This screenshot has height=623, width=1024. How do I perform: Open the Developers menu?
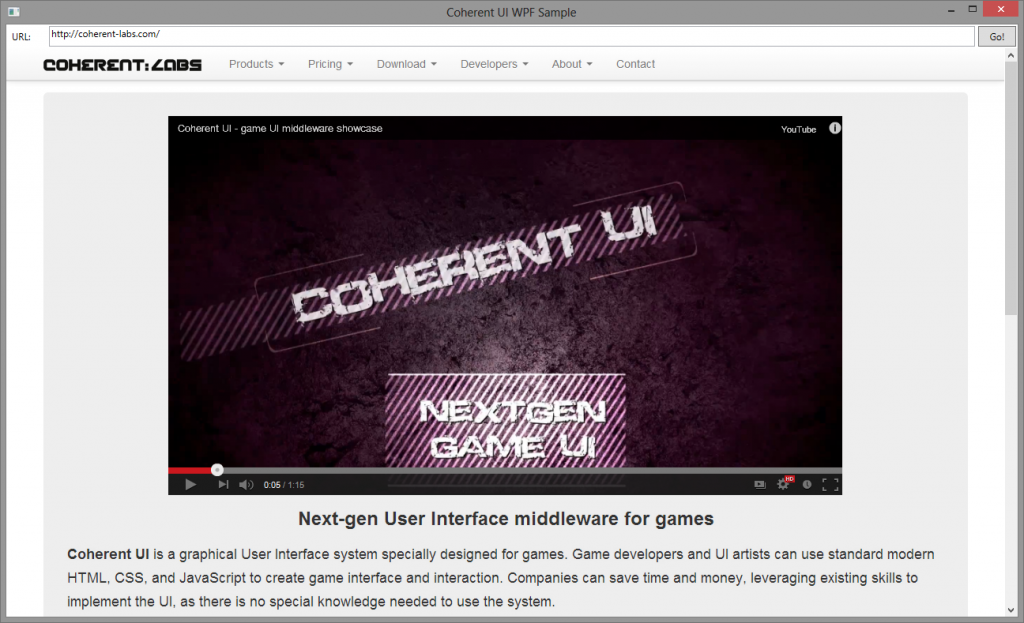[x=494, y=64]
